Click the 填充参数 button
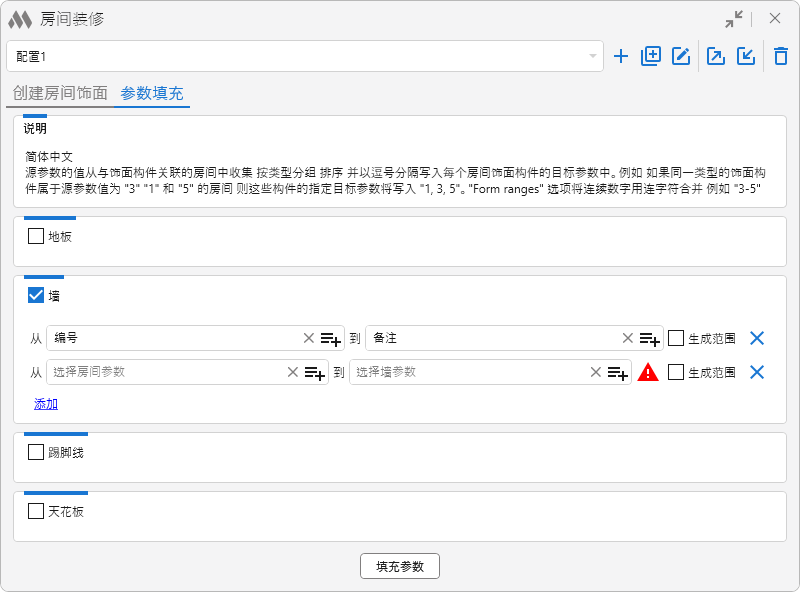Image resolution: width=800 pixels, height=592 pixels. (400, 566)
